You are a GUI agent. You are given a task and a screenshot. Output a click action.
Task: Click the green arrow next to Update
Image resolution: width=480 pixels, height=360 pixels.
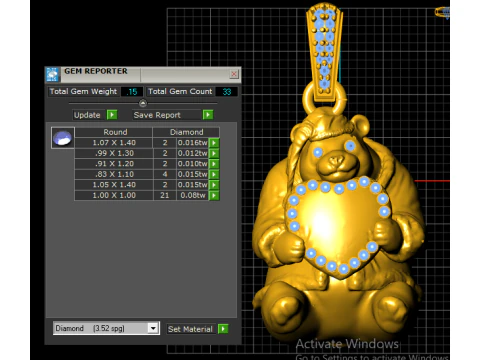pyautogui.click(x=112, y=115)
